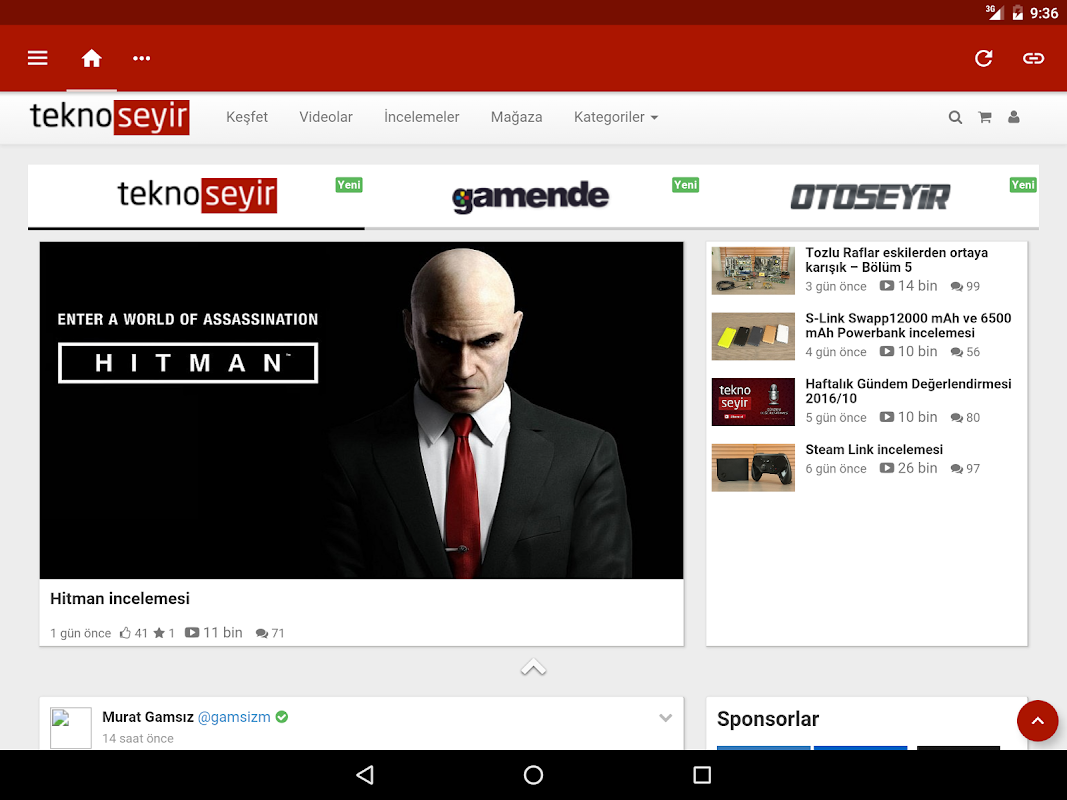Viewport: 1067px width, 800px height.
Task: Click the "14 saat önce" timestamp
Action: (137, 739)
